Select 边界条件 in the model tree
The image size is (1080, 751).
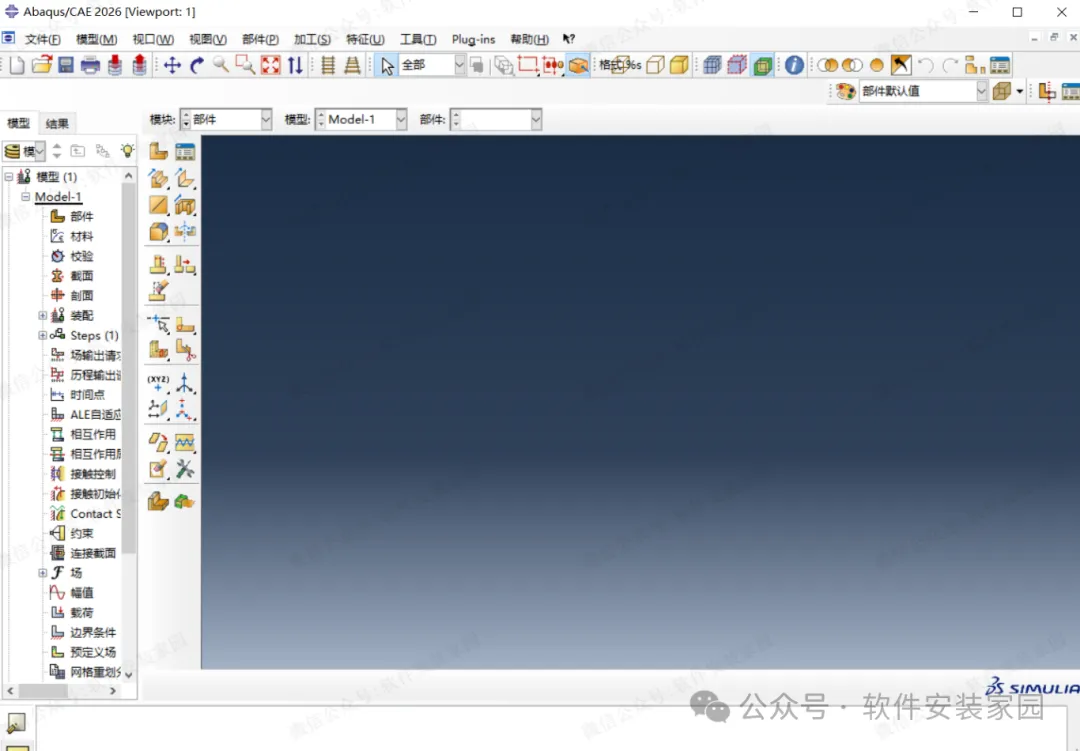pyautogui.click(x=93, y=632)
